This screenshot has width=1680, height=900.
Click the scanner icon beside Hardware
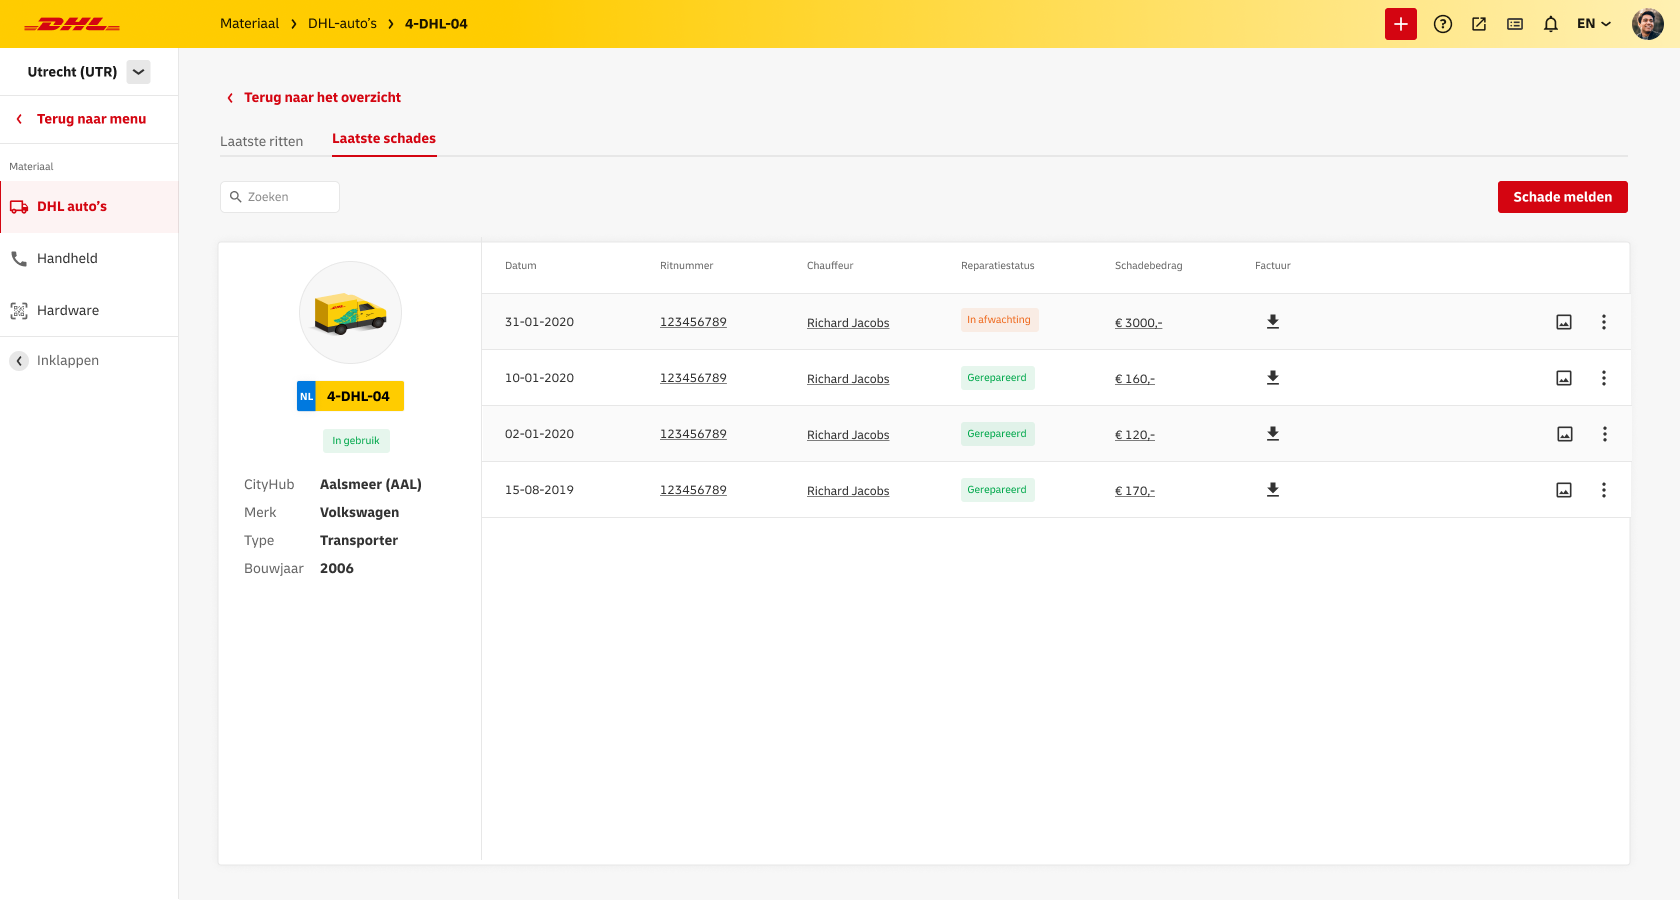(19, 311)
